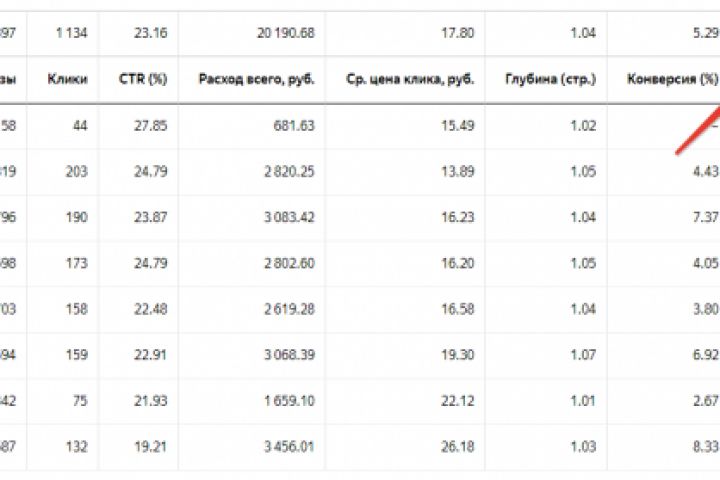Screen dimensions: 720x480
Task: Select the CTR cell showing 27.85
Action: (150, 125)
